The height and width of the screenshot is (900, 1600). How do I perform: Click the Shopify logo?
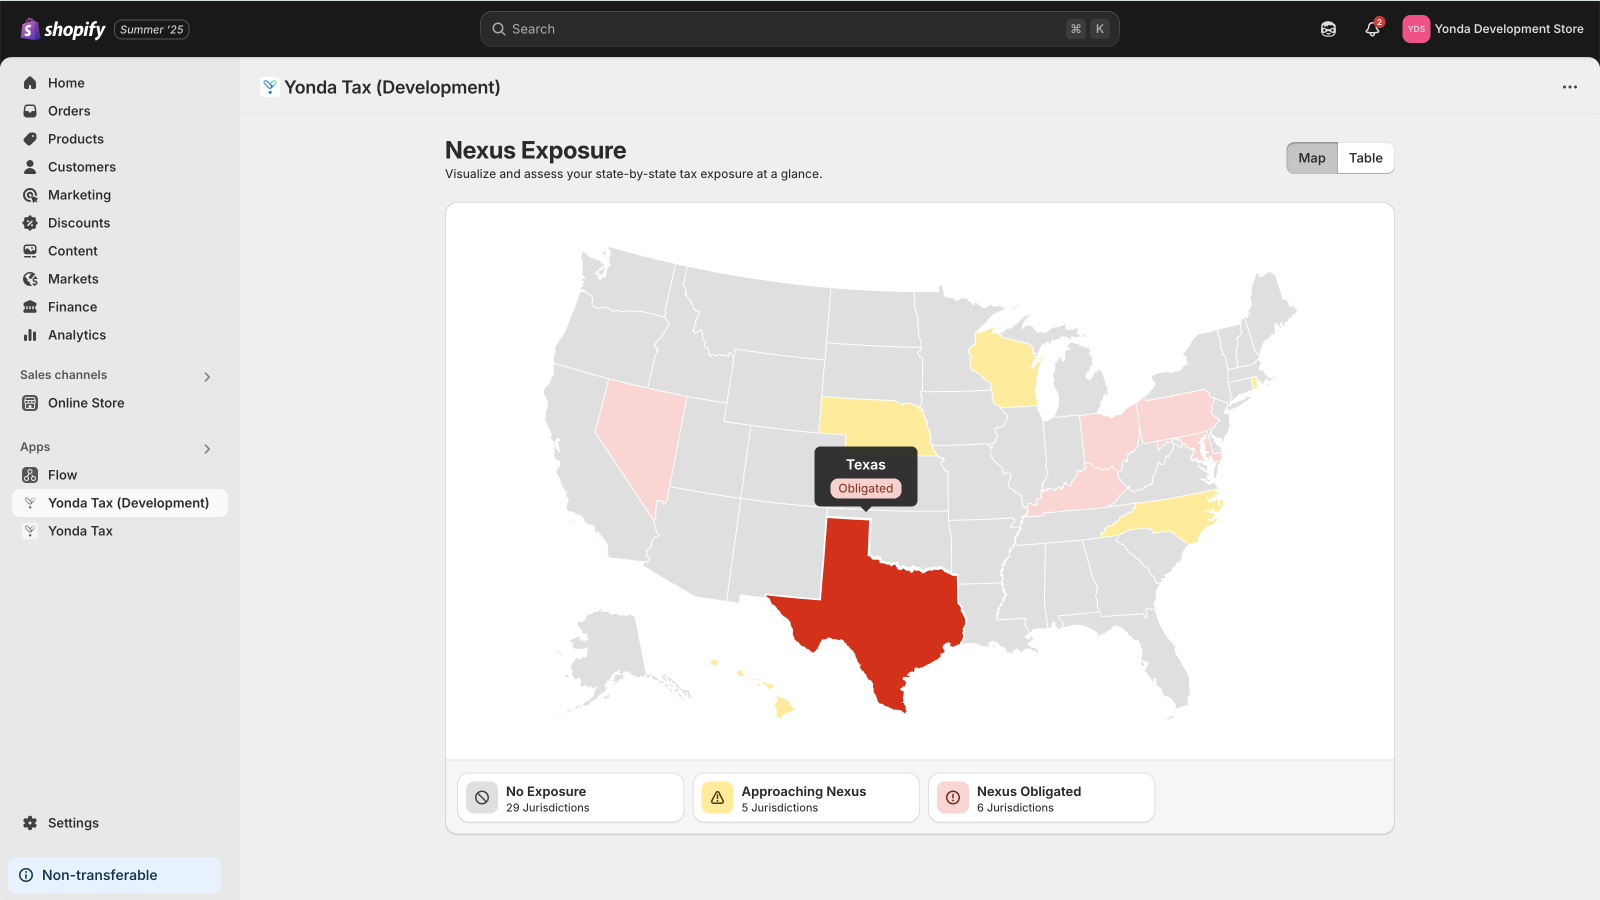click(63, 29)
